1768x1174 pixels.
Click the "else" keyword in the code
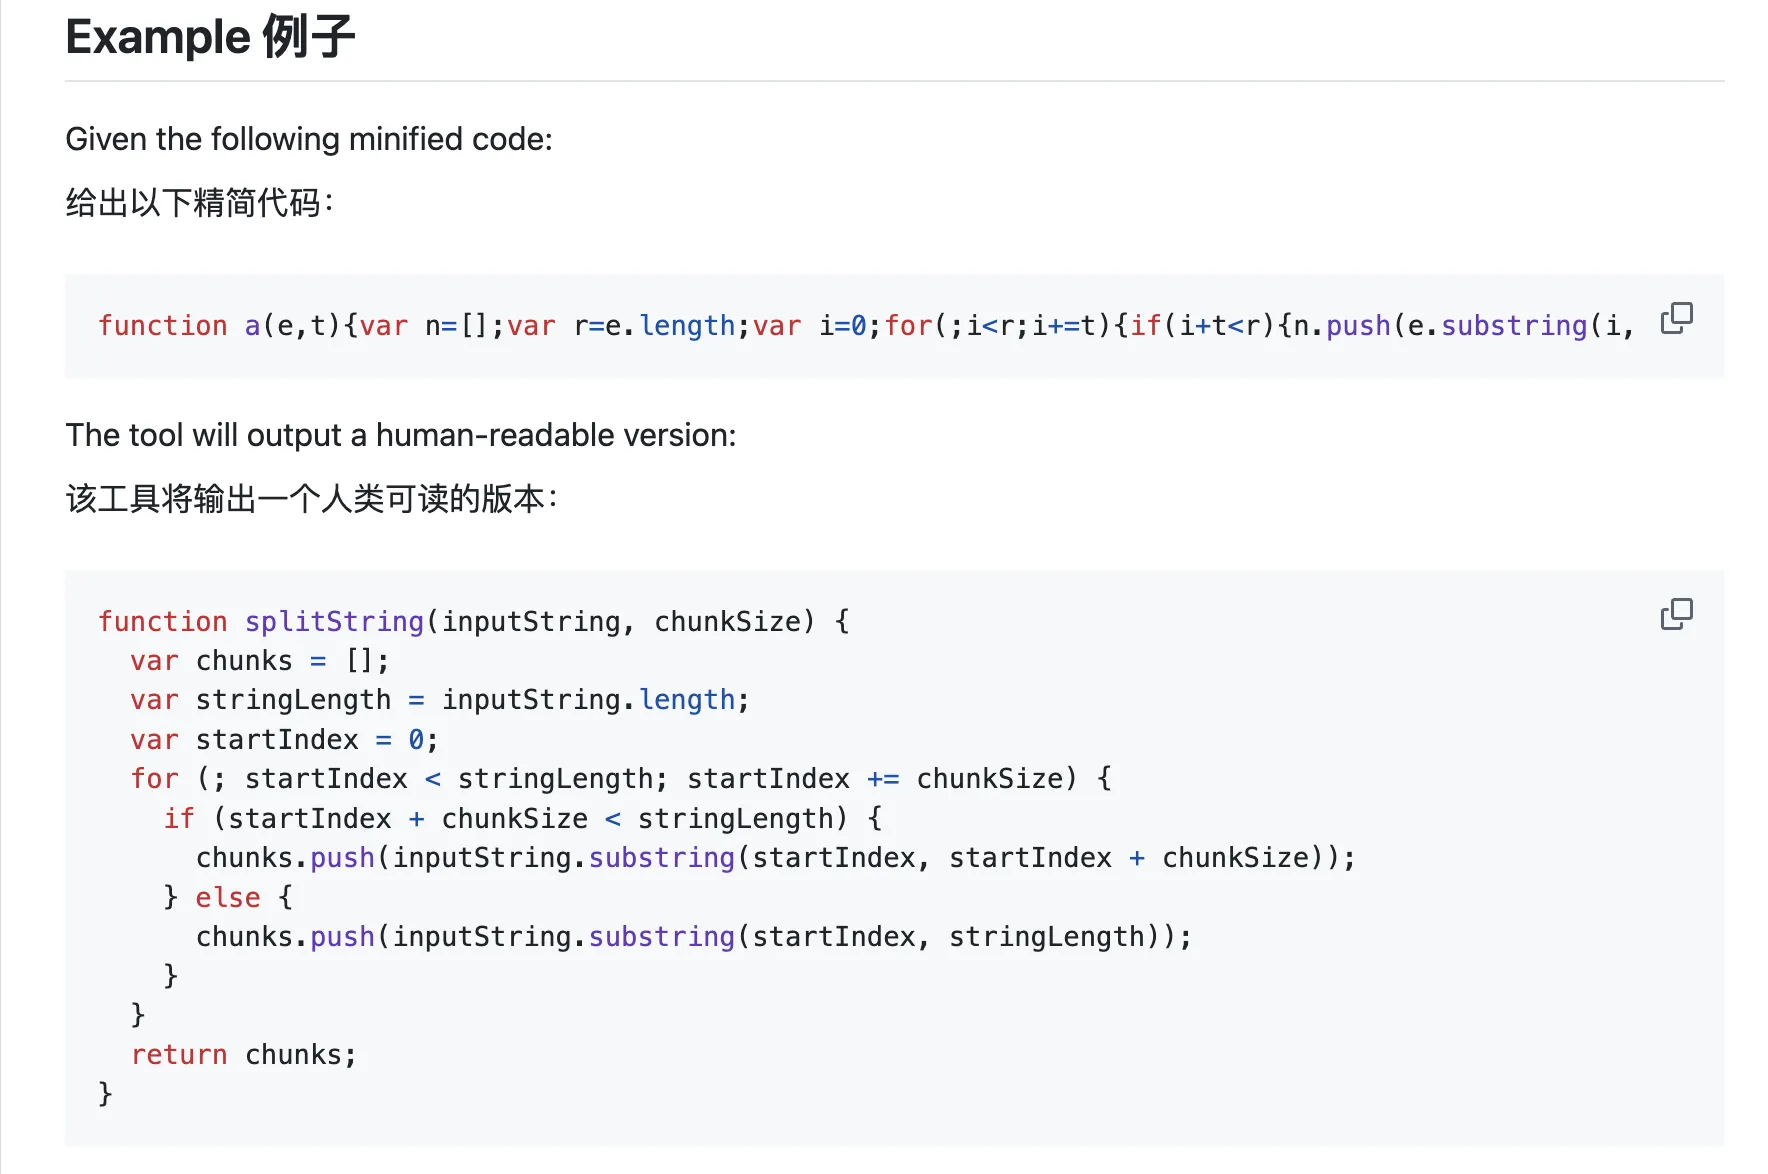point(227,897)
